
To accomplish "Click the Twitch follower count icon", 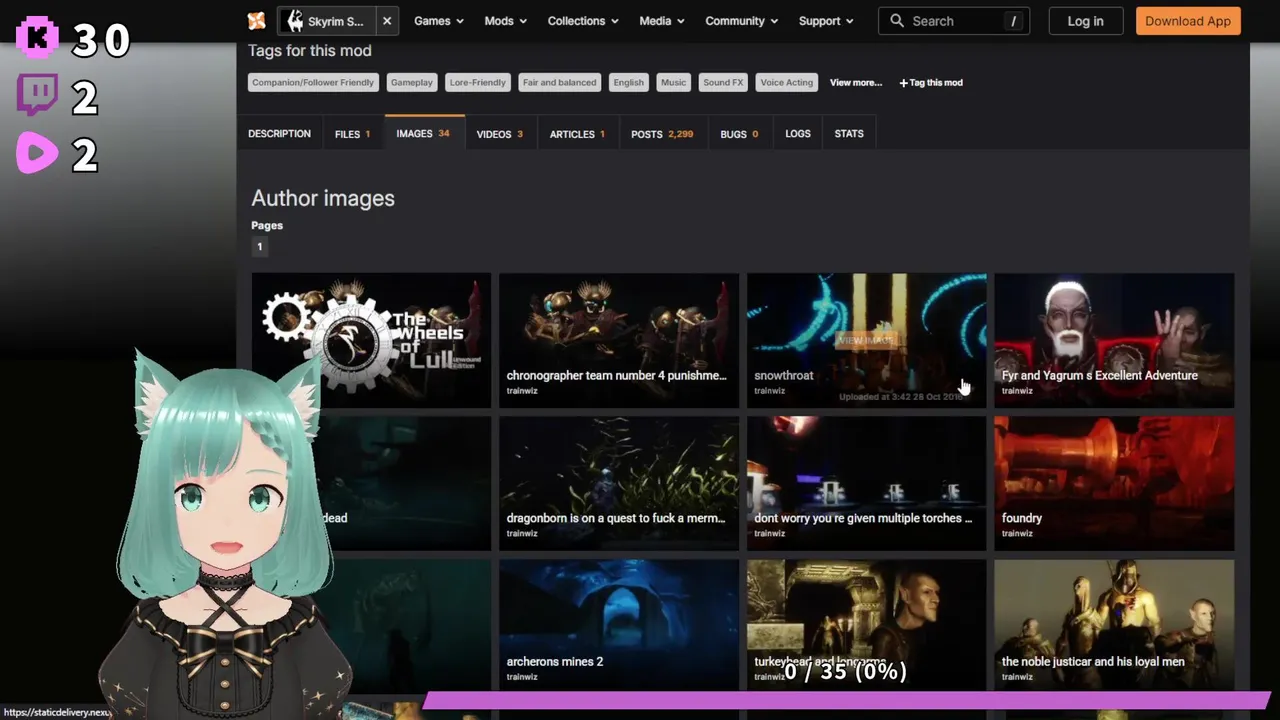I will (37, 96).
